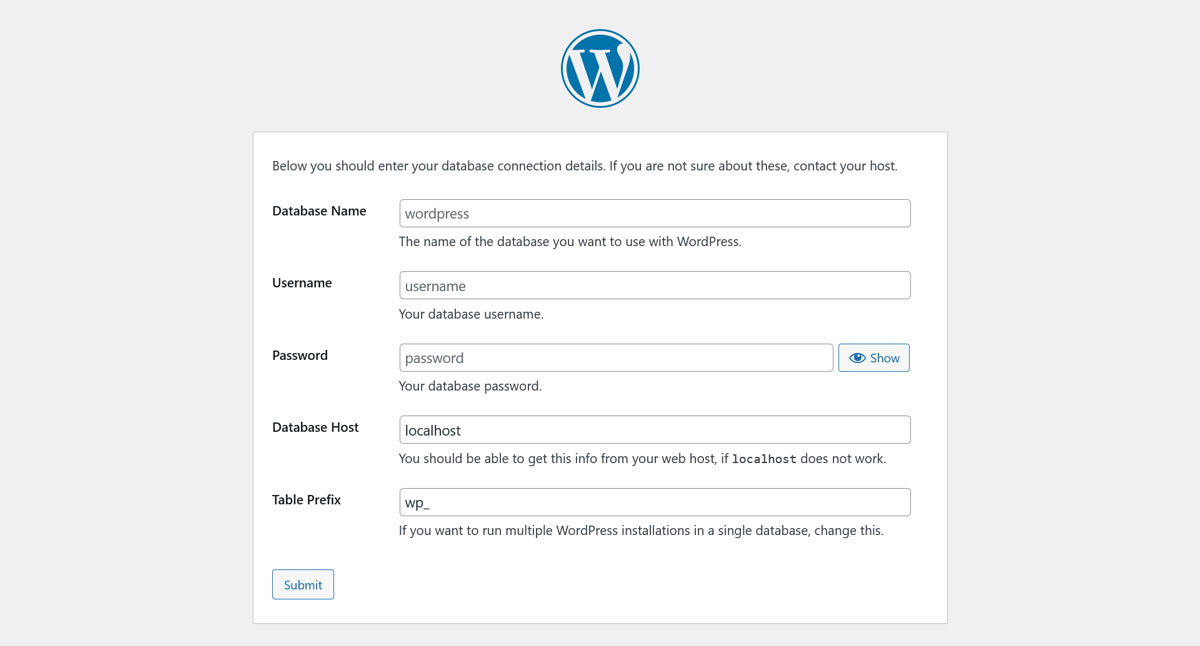
Task: Click the "Password" field label
Action: (300, 355)
